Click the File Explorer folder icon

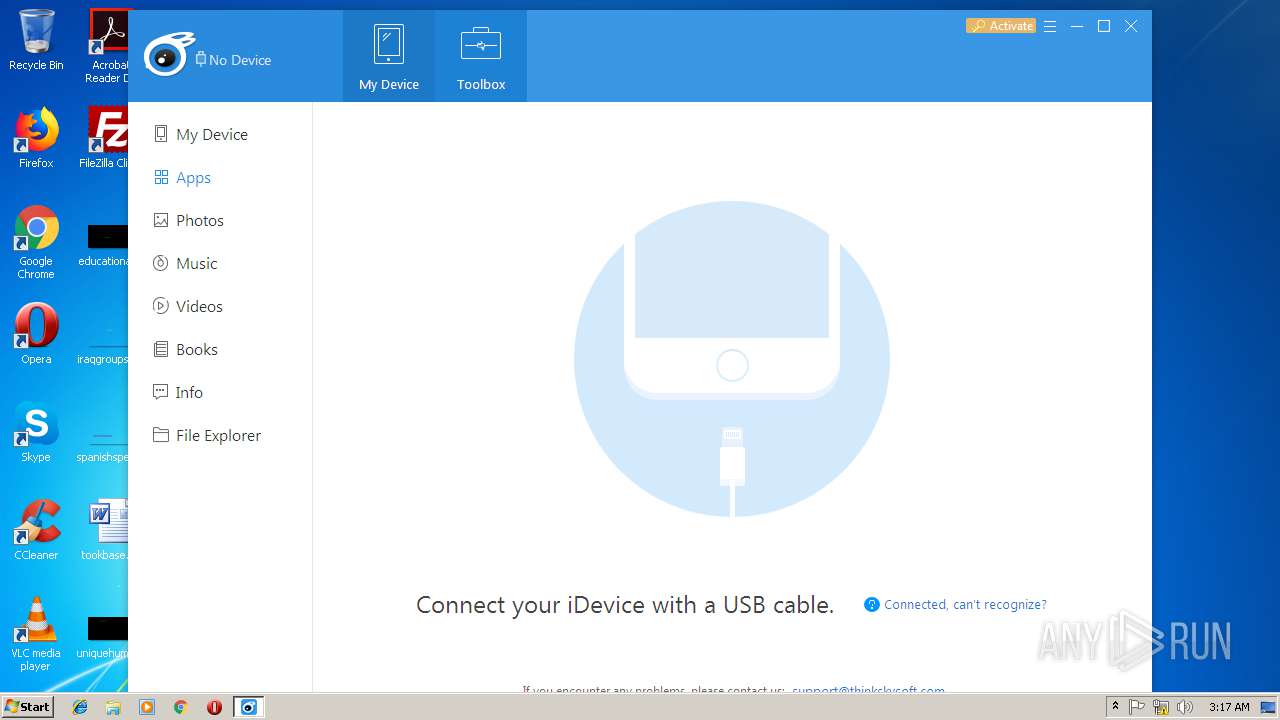pyautogui.click(x=160, y=435)
